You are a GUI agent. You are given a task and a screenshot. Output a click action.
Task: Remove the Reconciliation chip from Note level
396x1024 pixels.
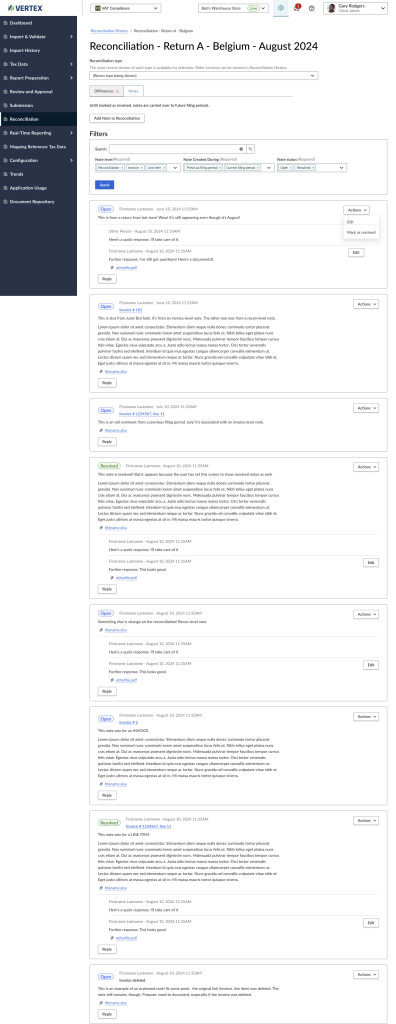(121, 168)
